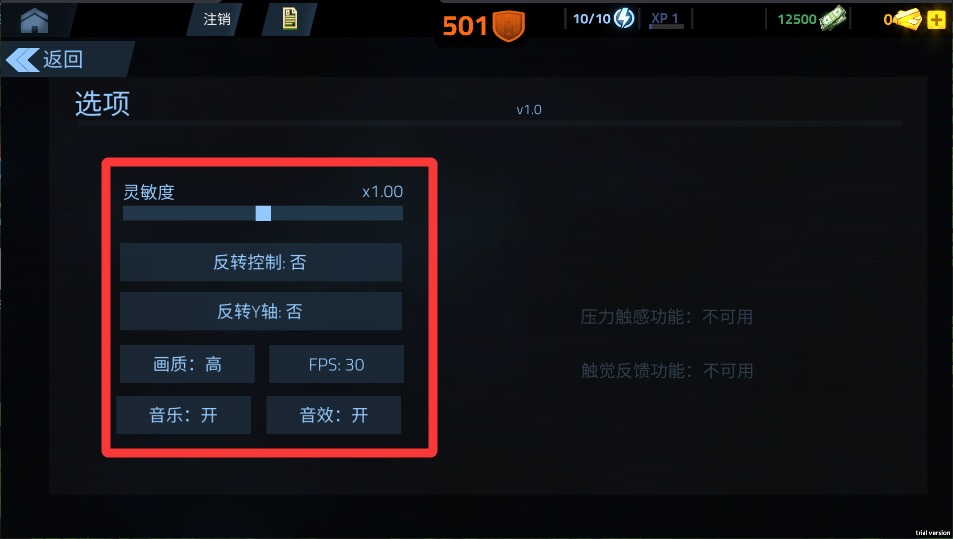Add gold with yellow plus icon

pyautogui.click(x=936, y=19)
